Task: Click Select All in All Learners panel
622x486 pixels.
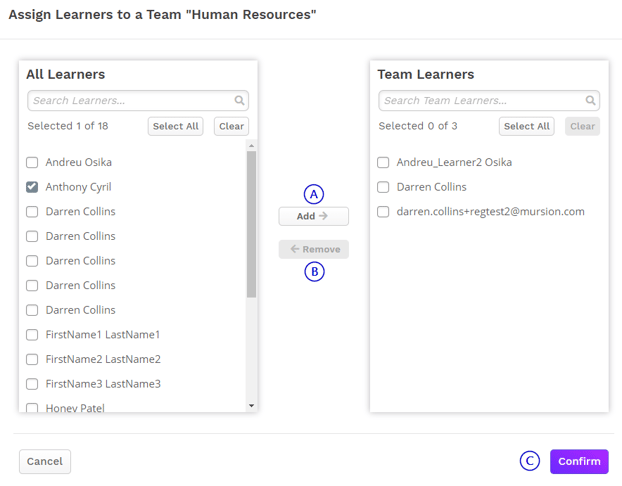Action: [x=176, y=126]
